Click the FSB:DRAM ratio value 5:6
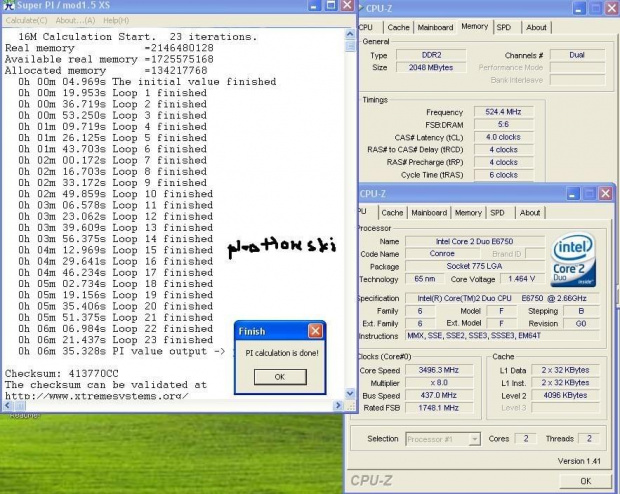Image resolution: width=620 pixels, height=494 pixels. click(x=503, y=125)
